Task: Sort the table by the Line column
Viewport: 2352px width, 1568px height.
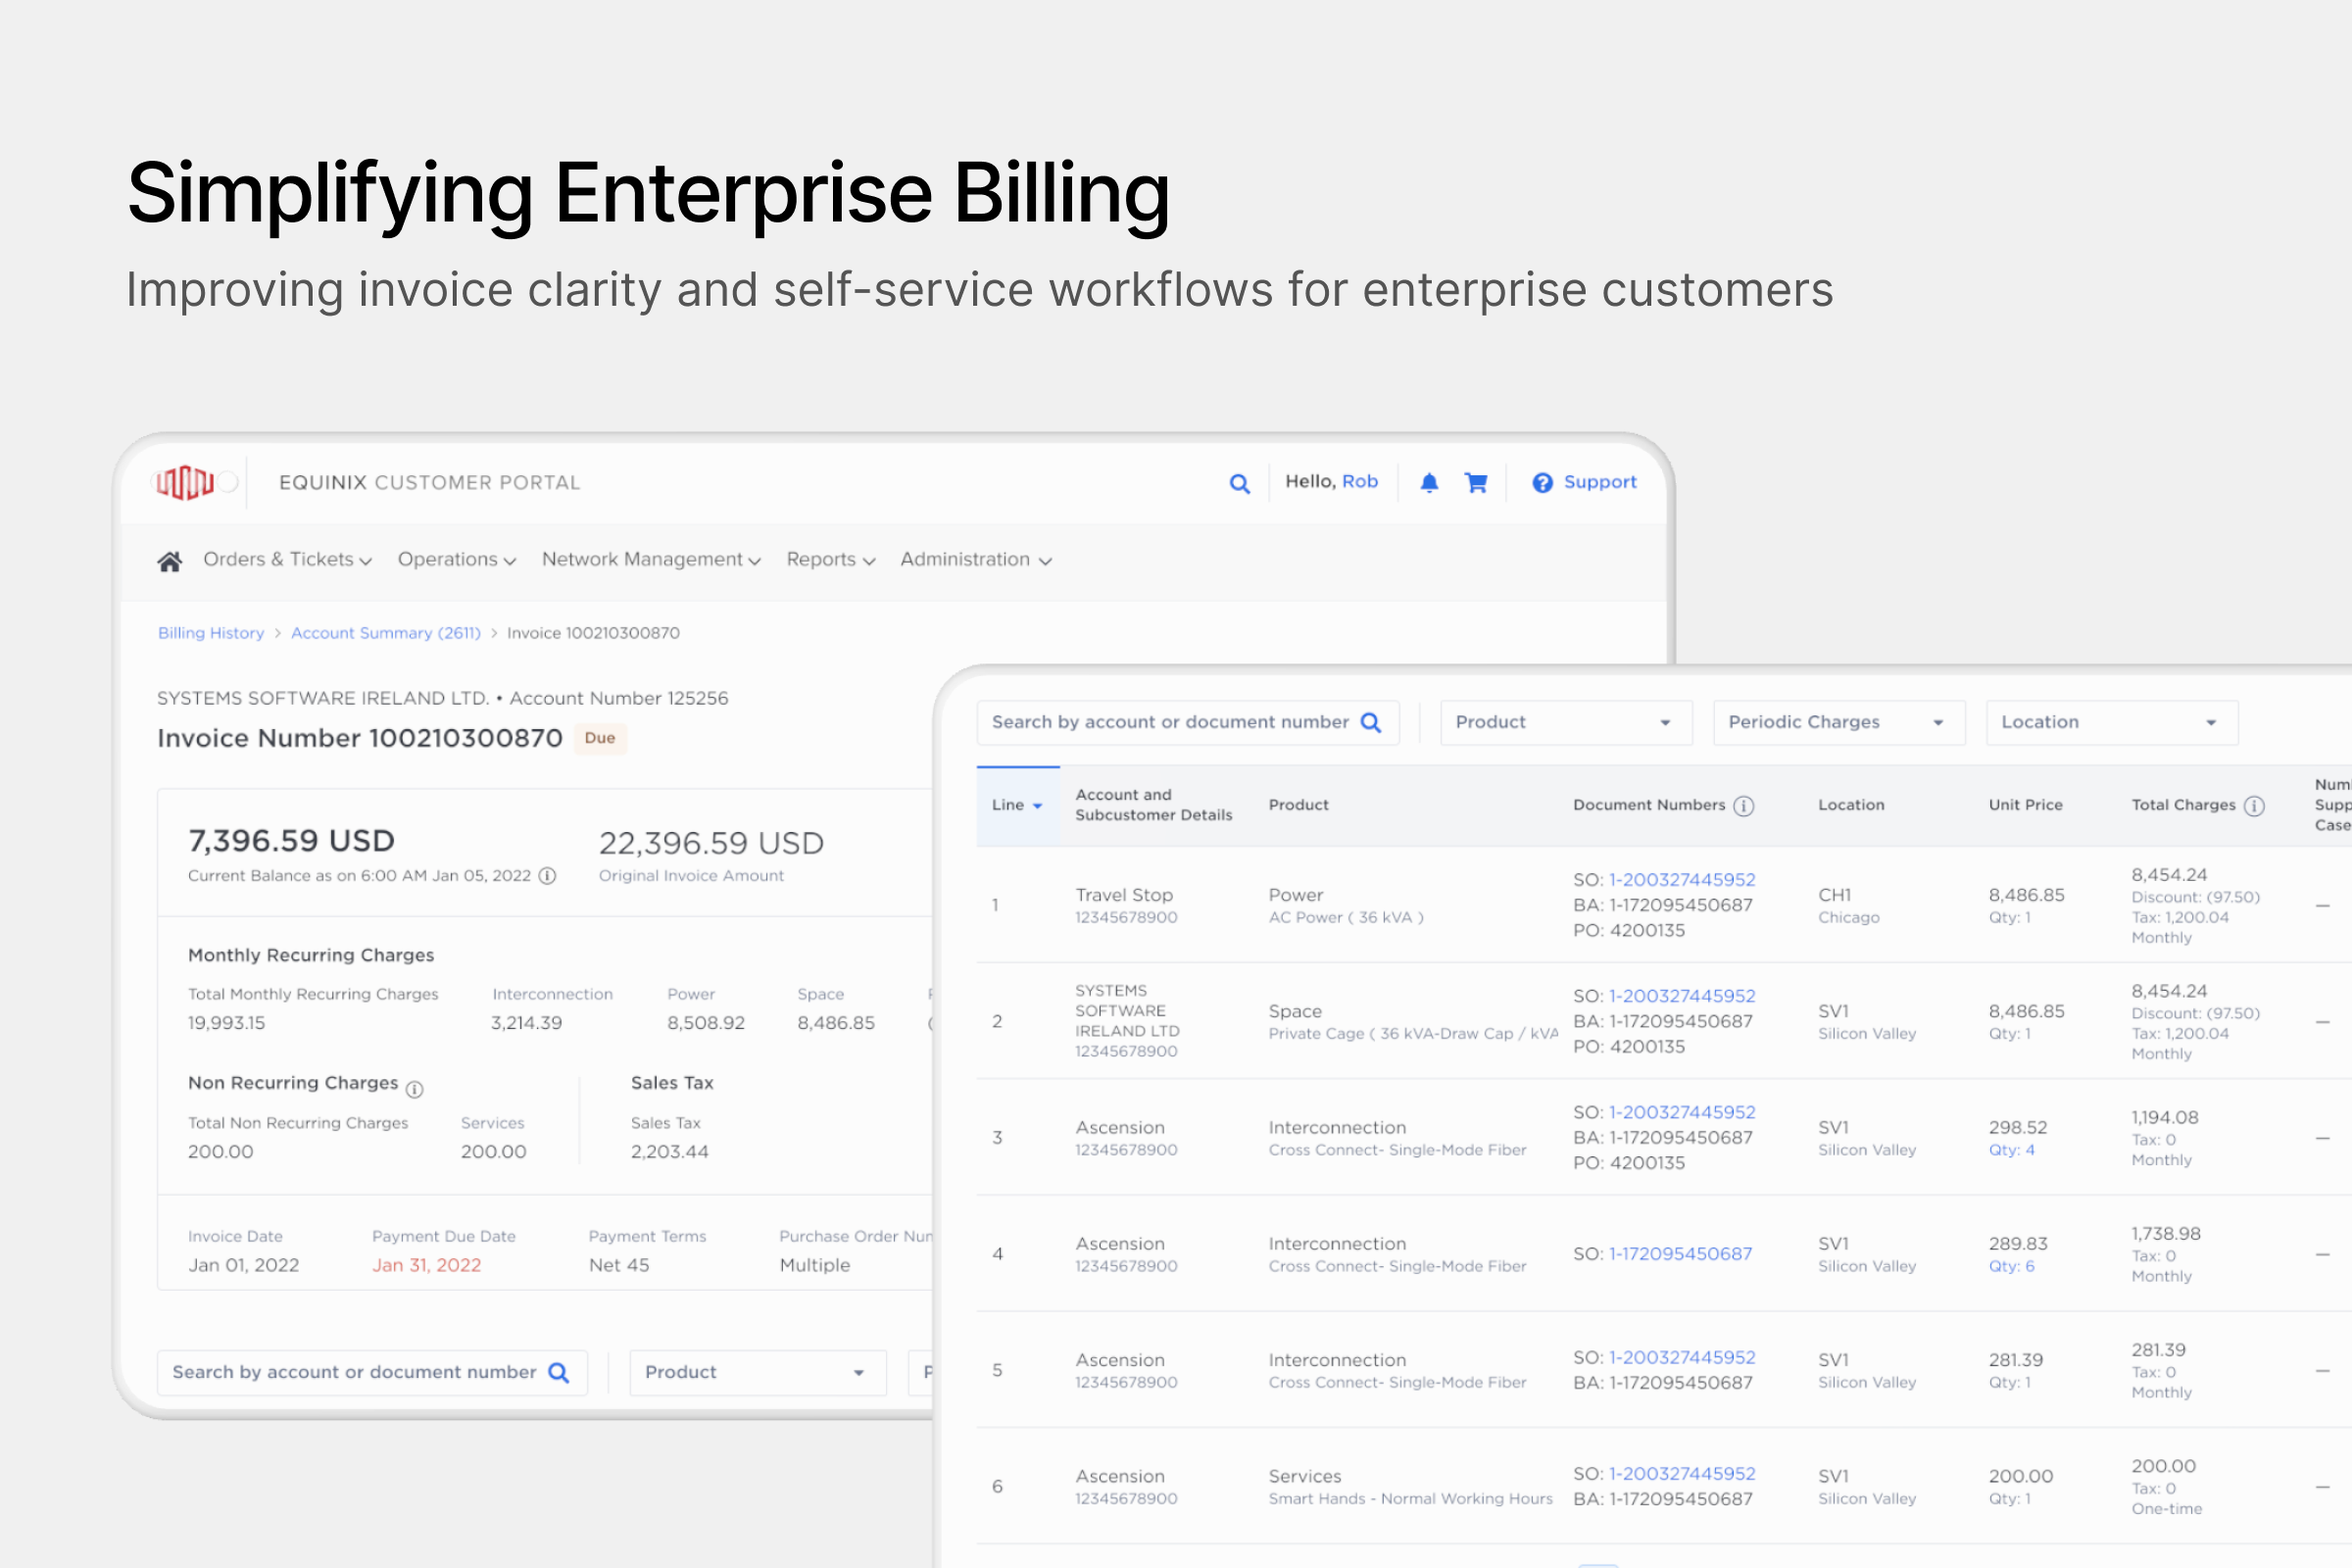Action: (x=1017, y=806)
